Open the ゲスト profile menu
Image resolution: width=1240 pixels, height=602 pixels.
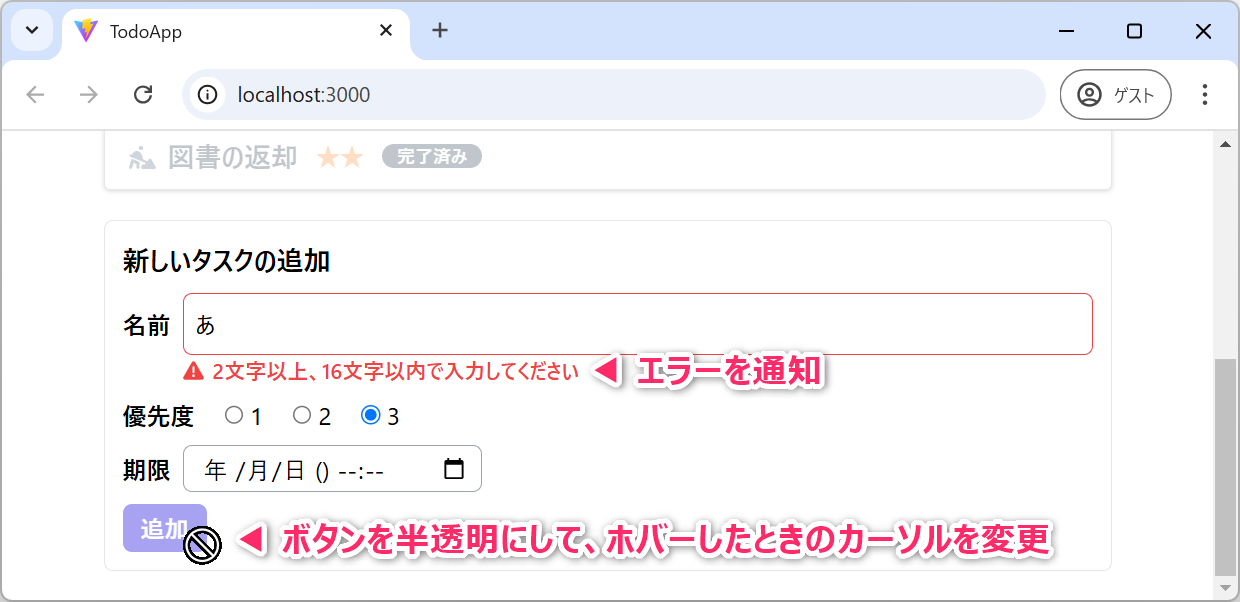pos(1115,95)
